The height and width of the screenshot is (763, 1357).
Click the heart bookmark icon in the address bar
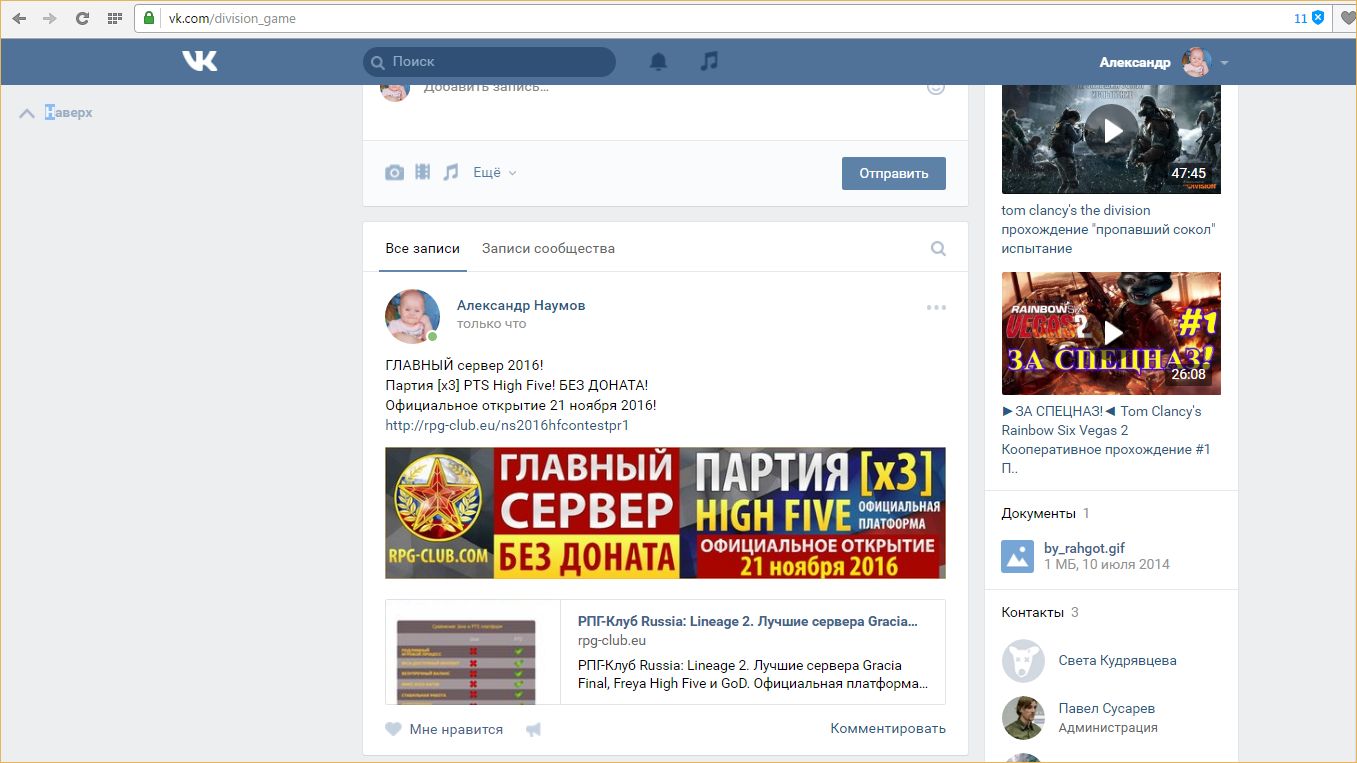pyautogui.click(x=1347, y=18)
